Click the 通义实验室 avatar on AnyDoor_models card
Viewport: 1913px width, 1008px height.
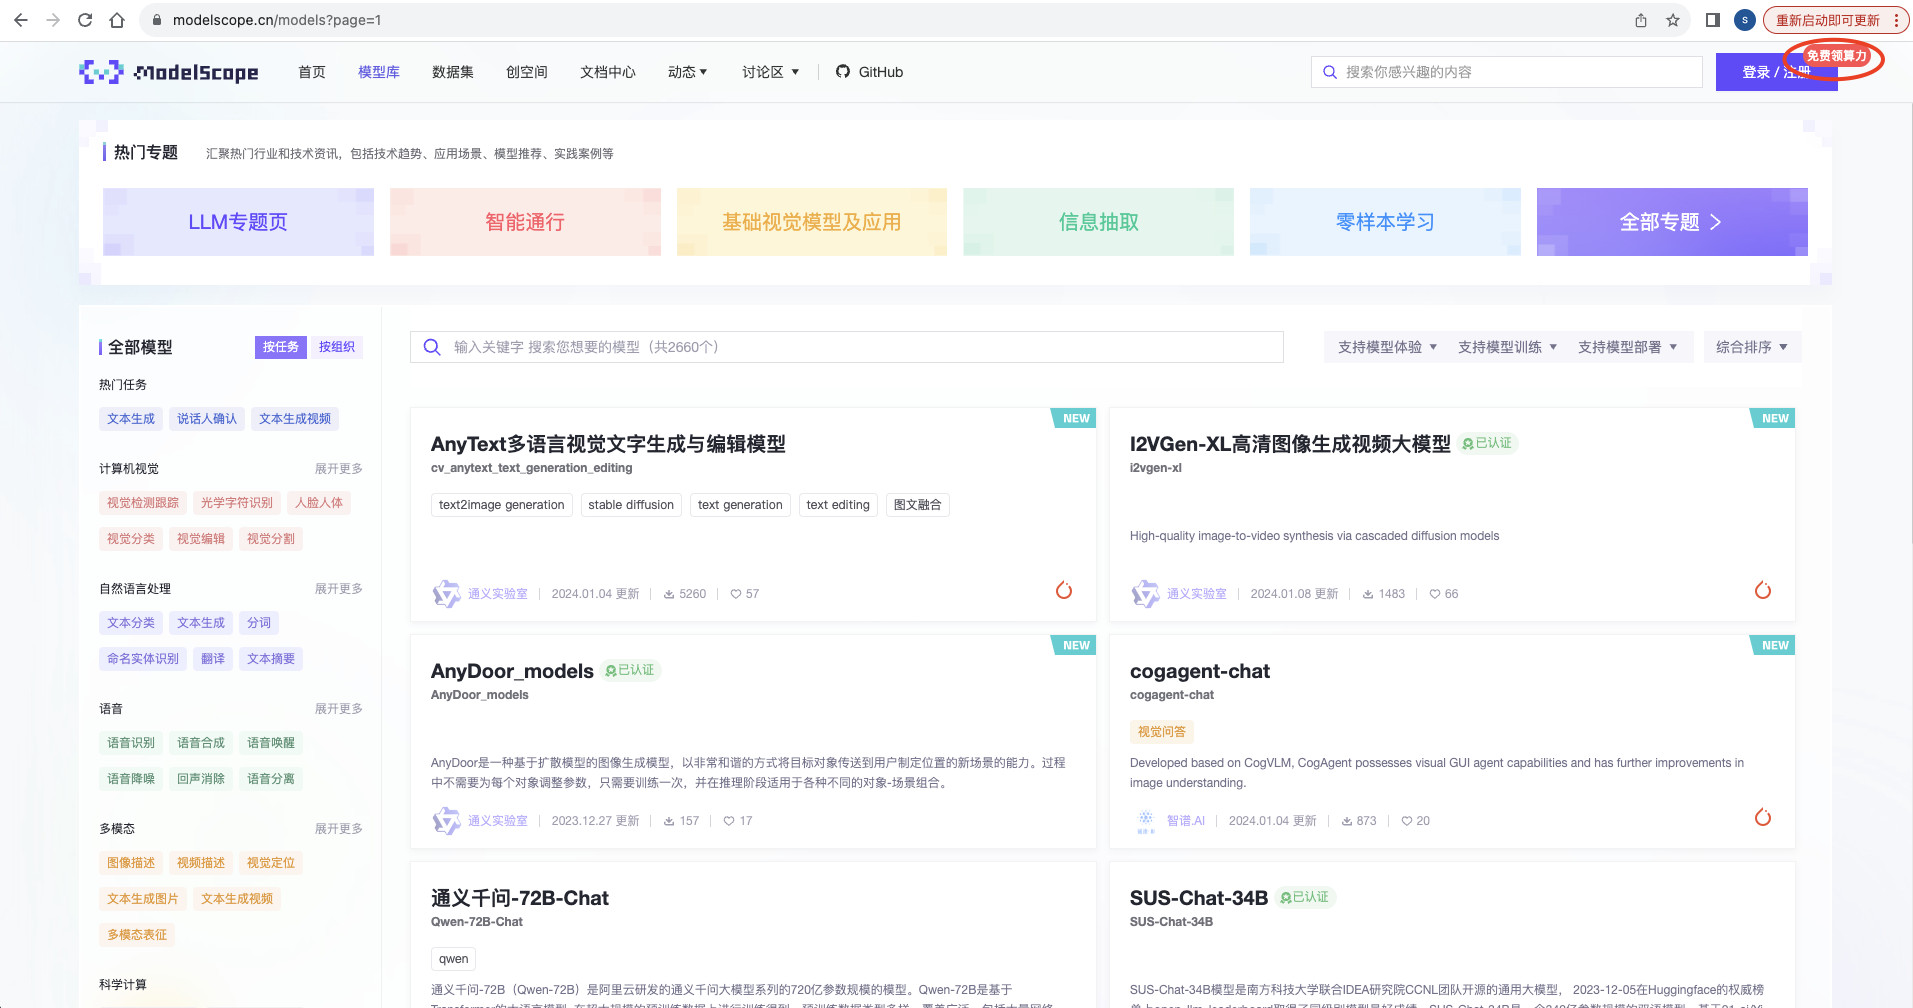[446, 821]
